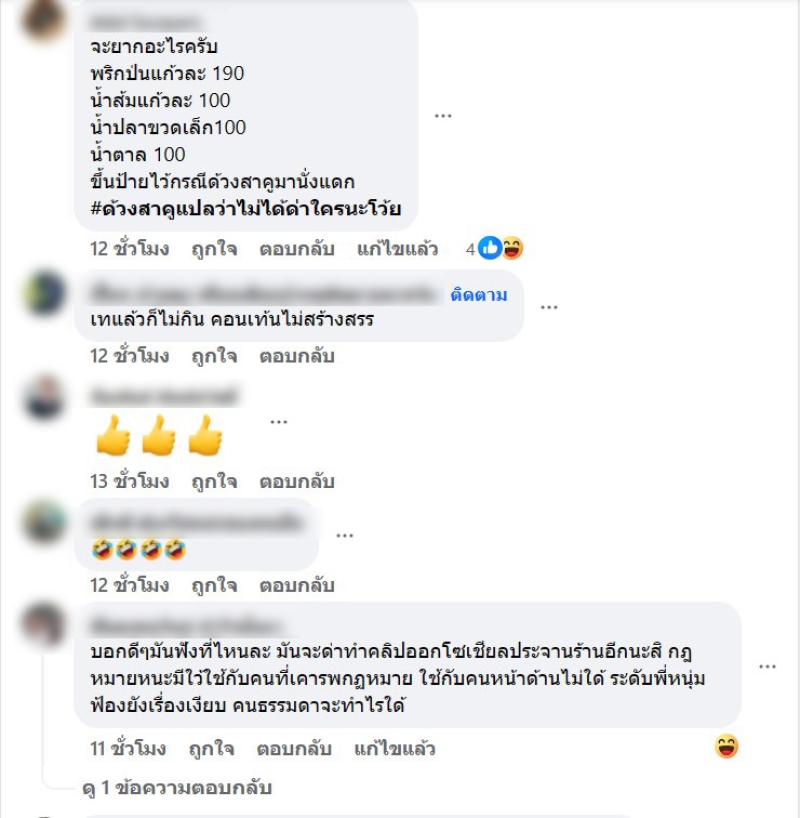
Task: Open options menu for the chili price comment
Action: coord(443,116)
